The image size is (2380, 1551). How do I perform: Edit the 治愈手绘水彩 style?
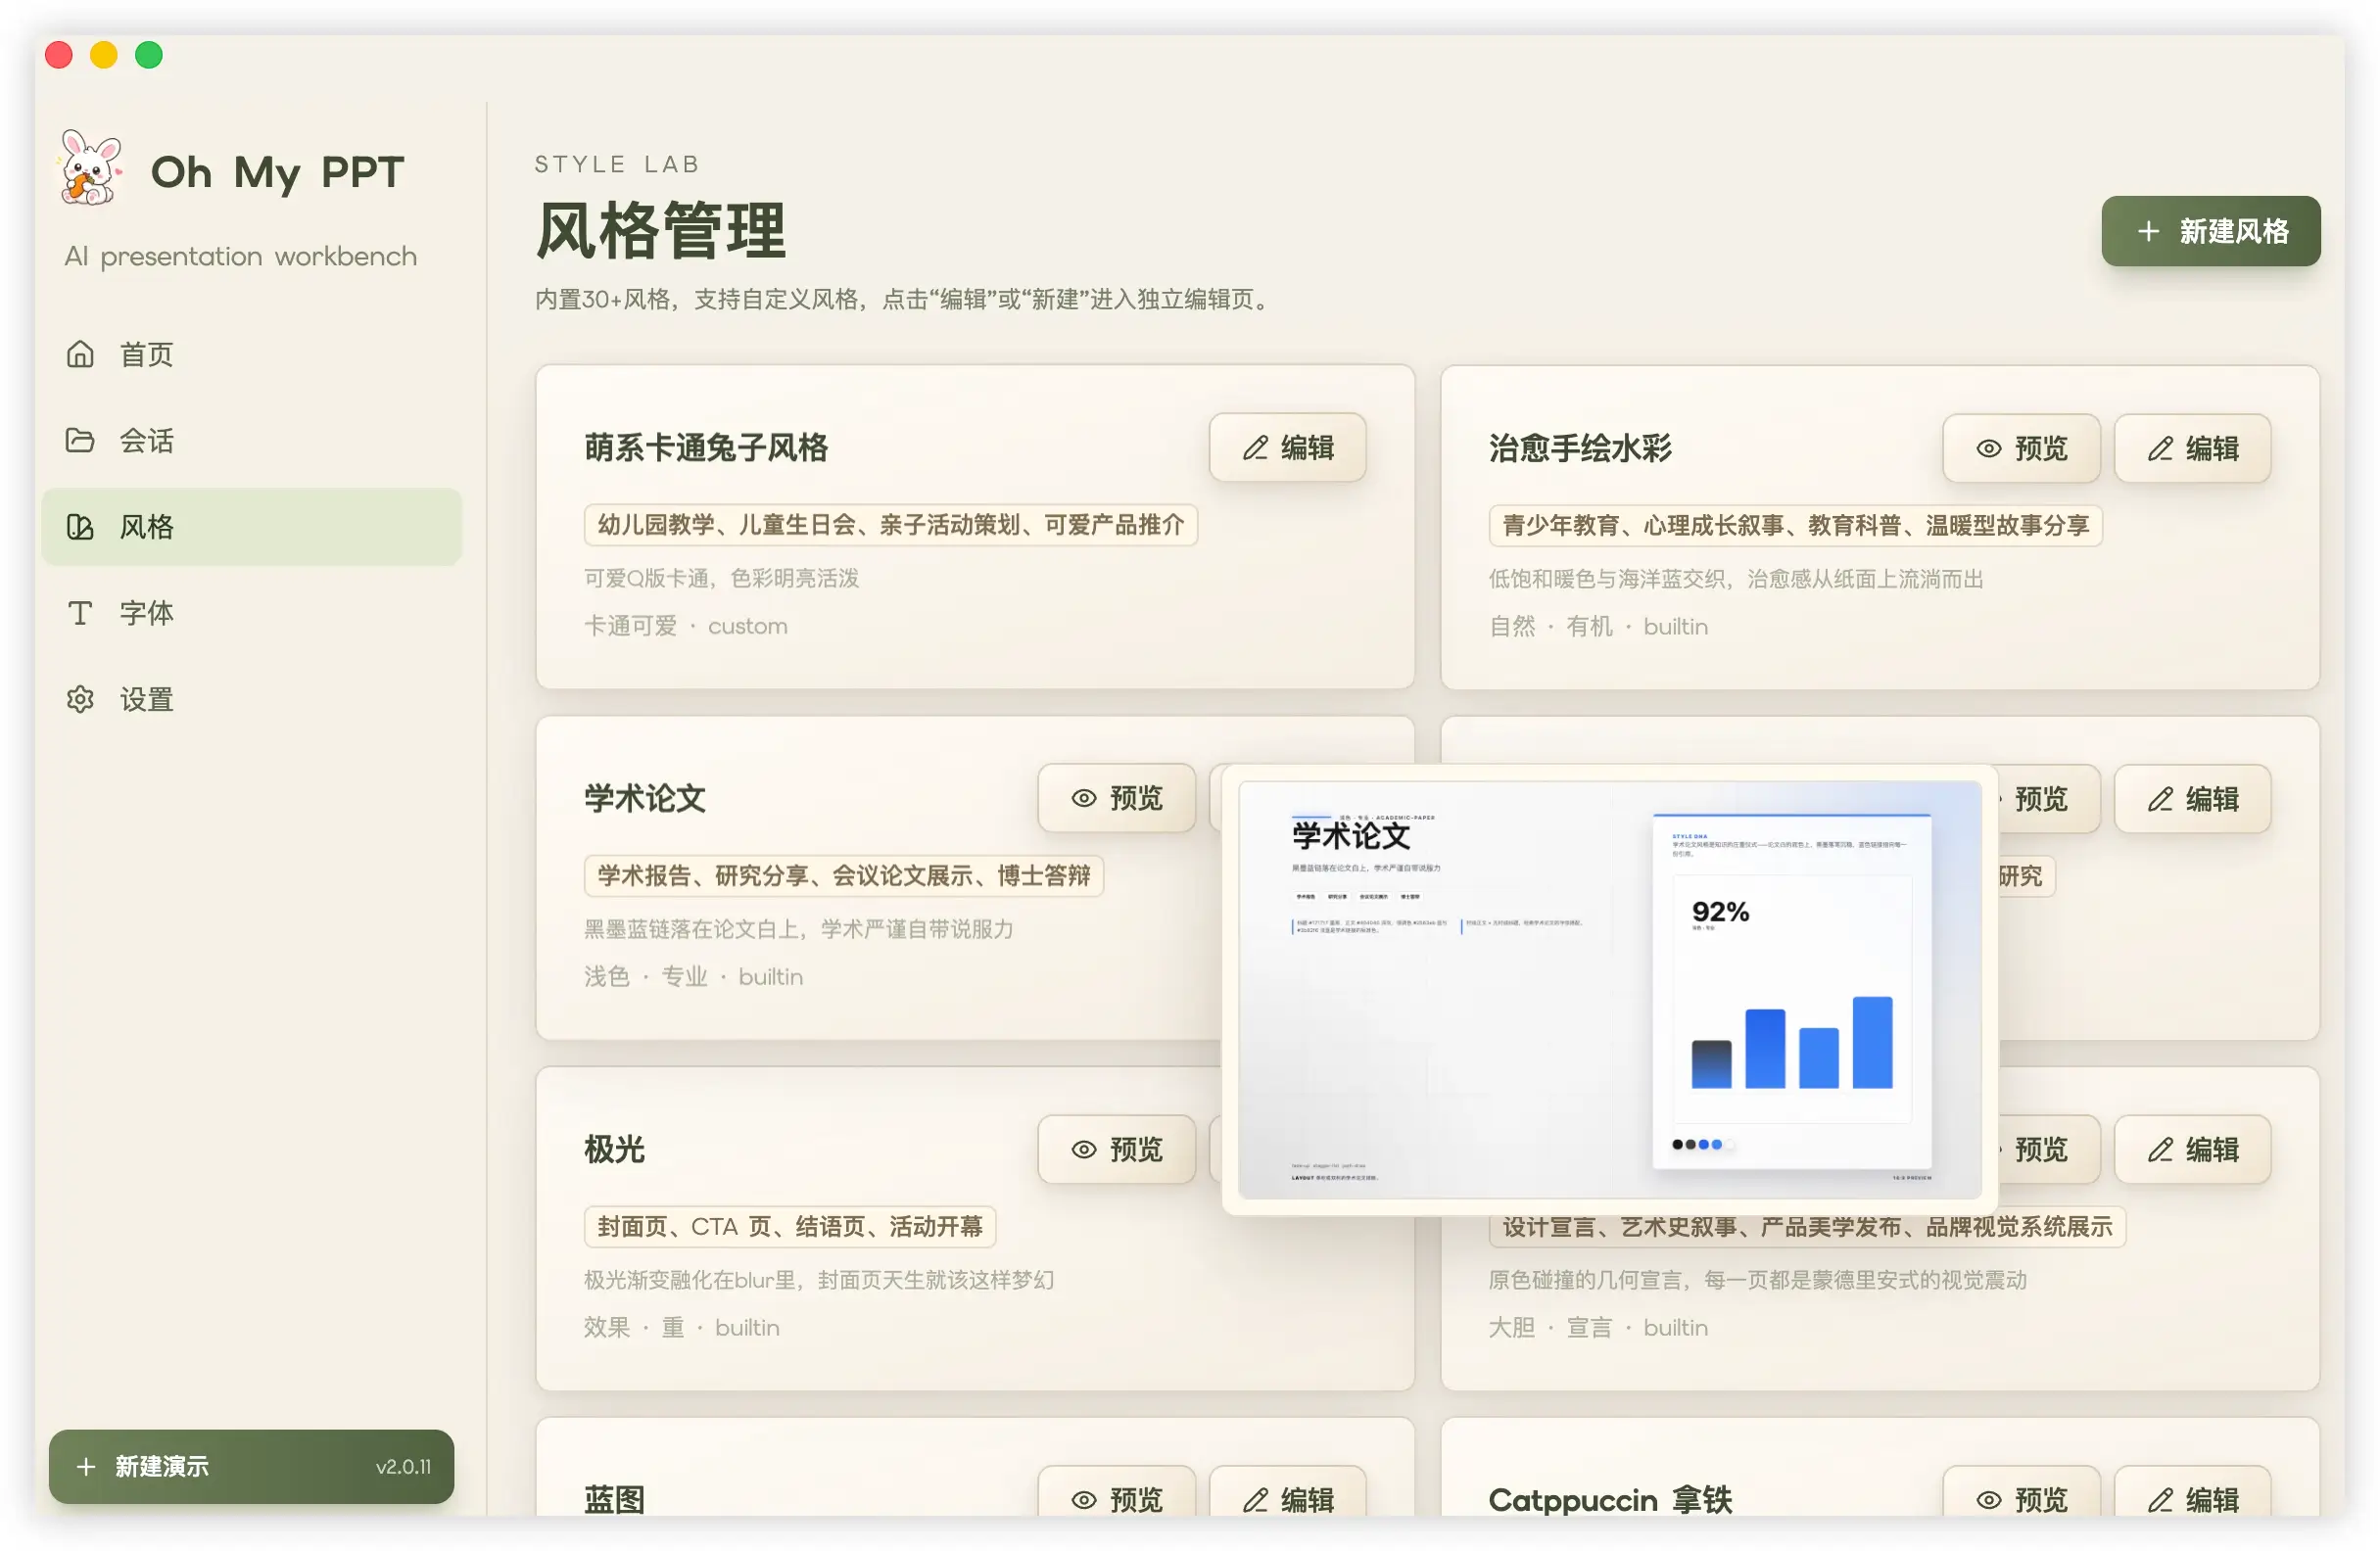(x=2192, y=449)
